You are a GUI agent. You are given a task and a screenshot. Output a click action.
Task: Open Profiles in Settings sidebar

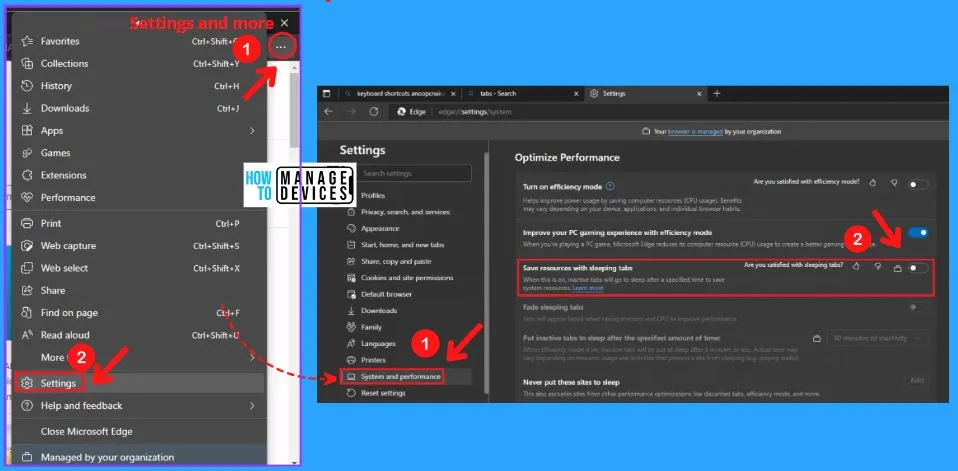(x=373, y=195)
